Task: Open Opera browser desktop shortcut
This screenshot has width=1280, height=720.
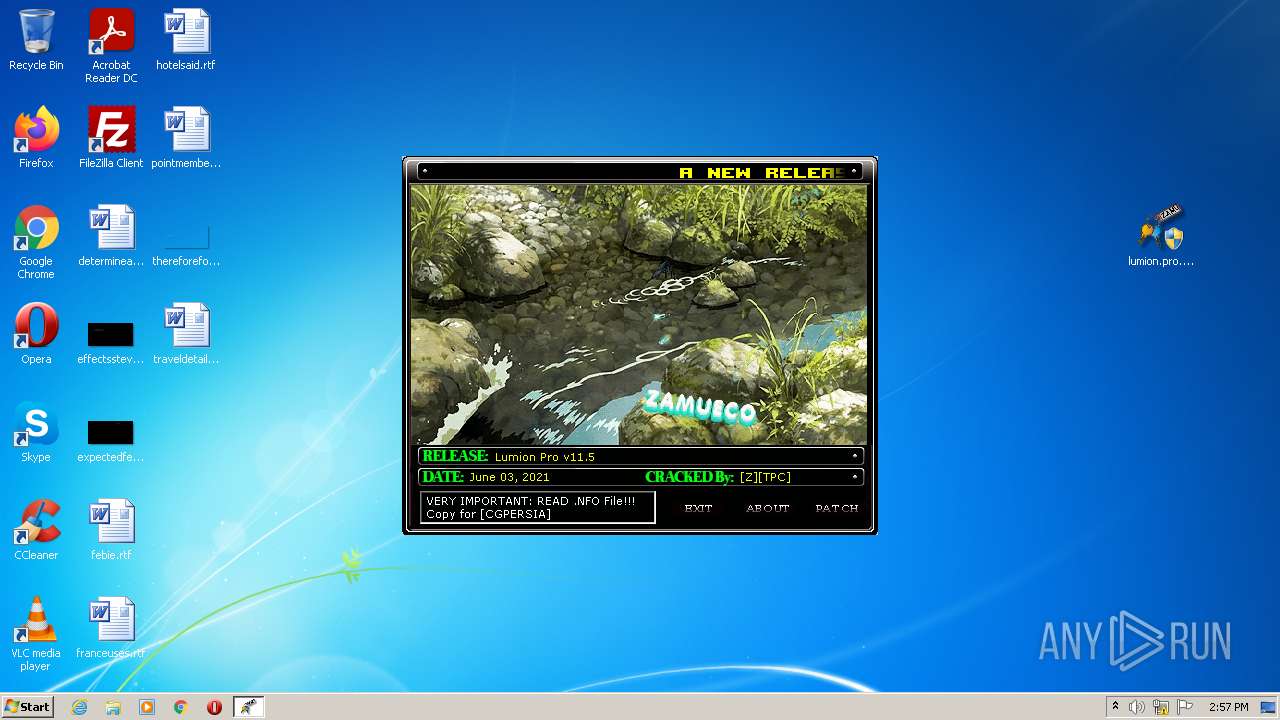Action: pos(36,334)
